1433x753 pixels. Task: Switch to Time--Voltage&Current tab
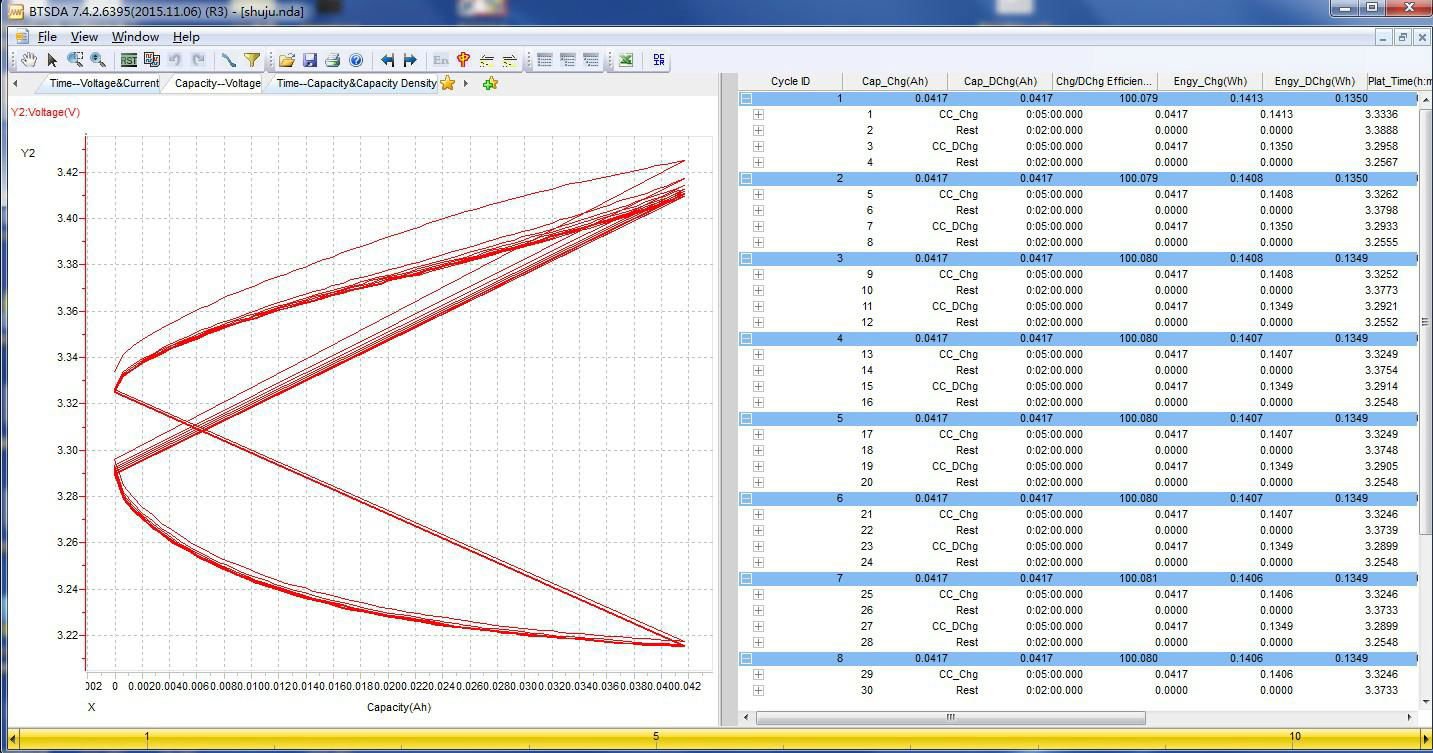(104, 83)
